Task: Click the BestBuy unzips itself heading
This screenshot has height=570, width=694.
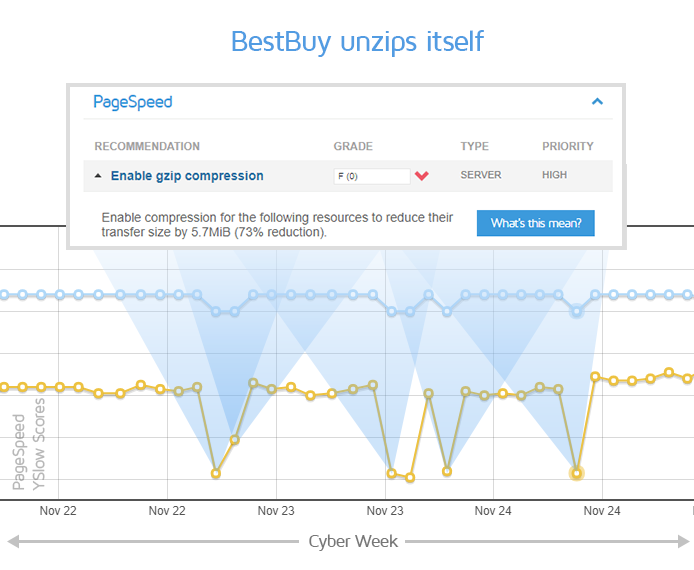Action: click(x=357, y=42)
